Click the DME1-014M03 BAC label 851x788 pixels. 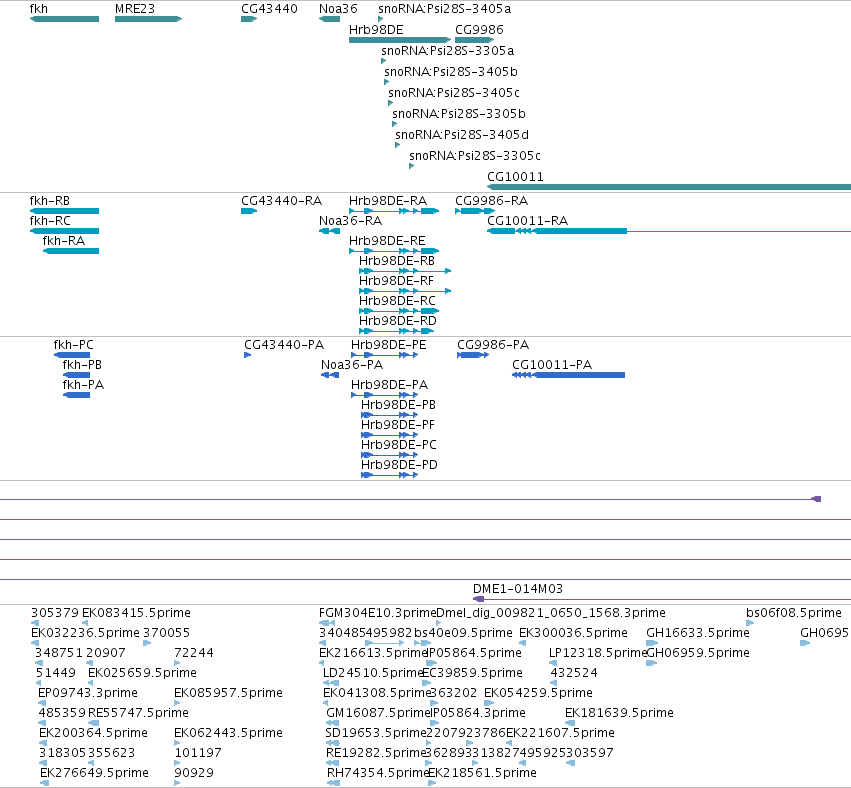(518, 589)
